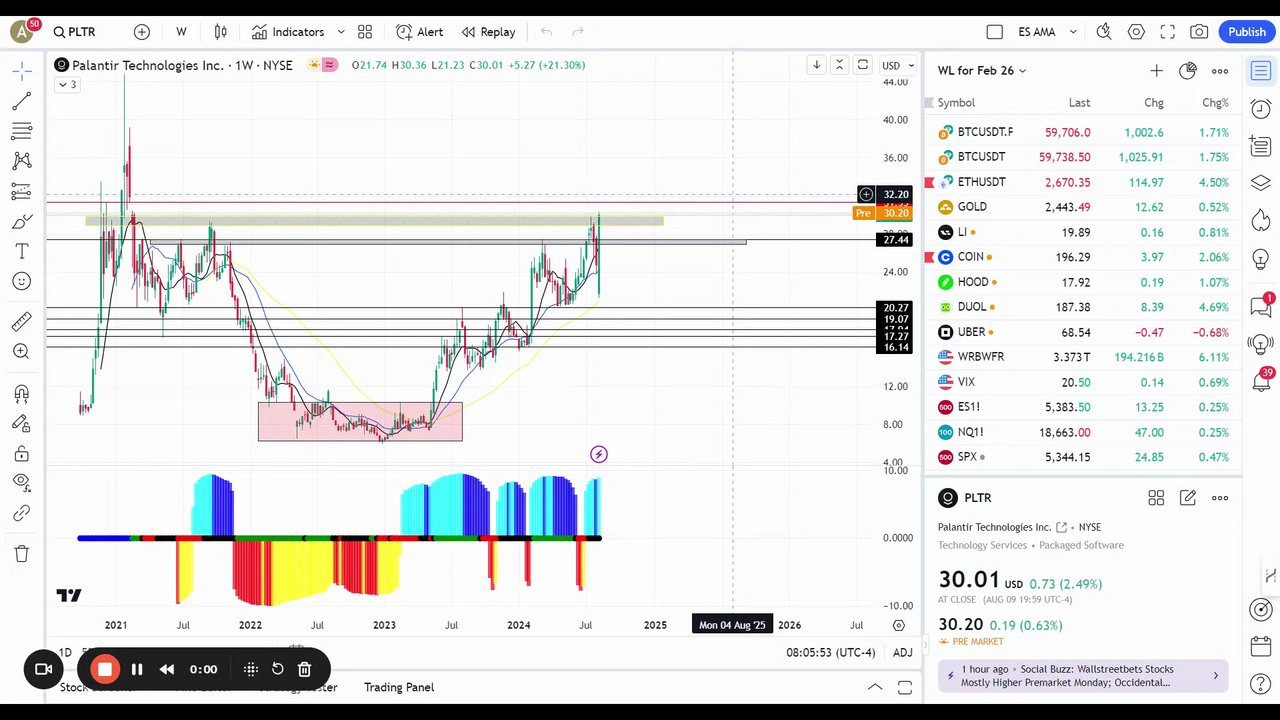The height and width of the screenshot is (720, 1280).
Task: Select the text annotation tool
Action: 22,251
